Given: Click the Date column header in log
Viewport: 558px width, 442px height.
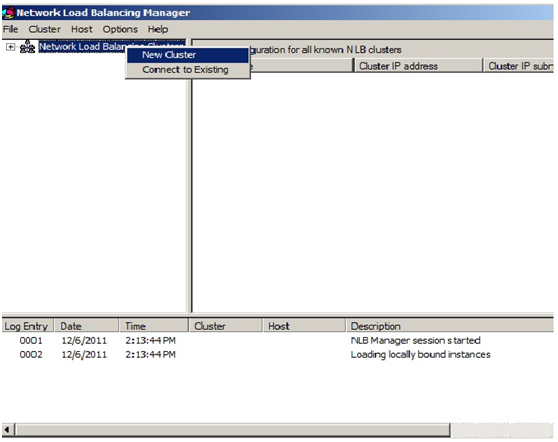Looking at the screenshot, I should (x=86, y=326).
